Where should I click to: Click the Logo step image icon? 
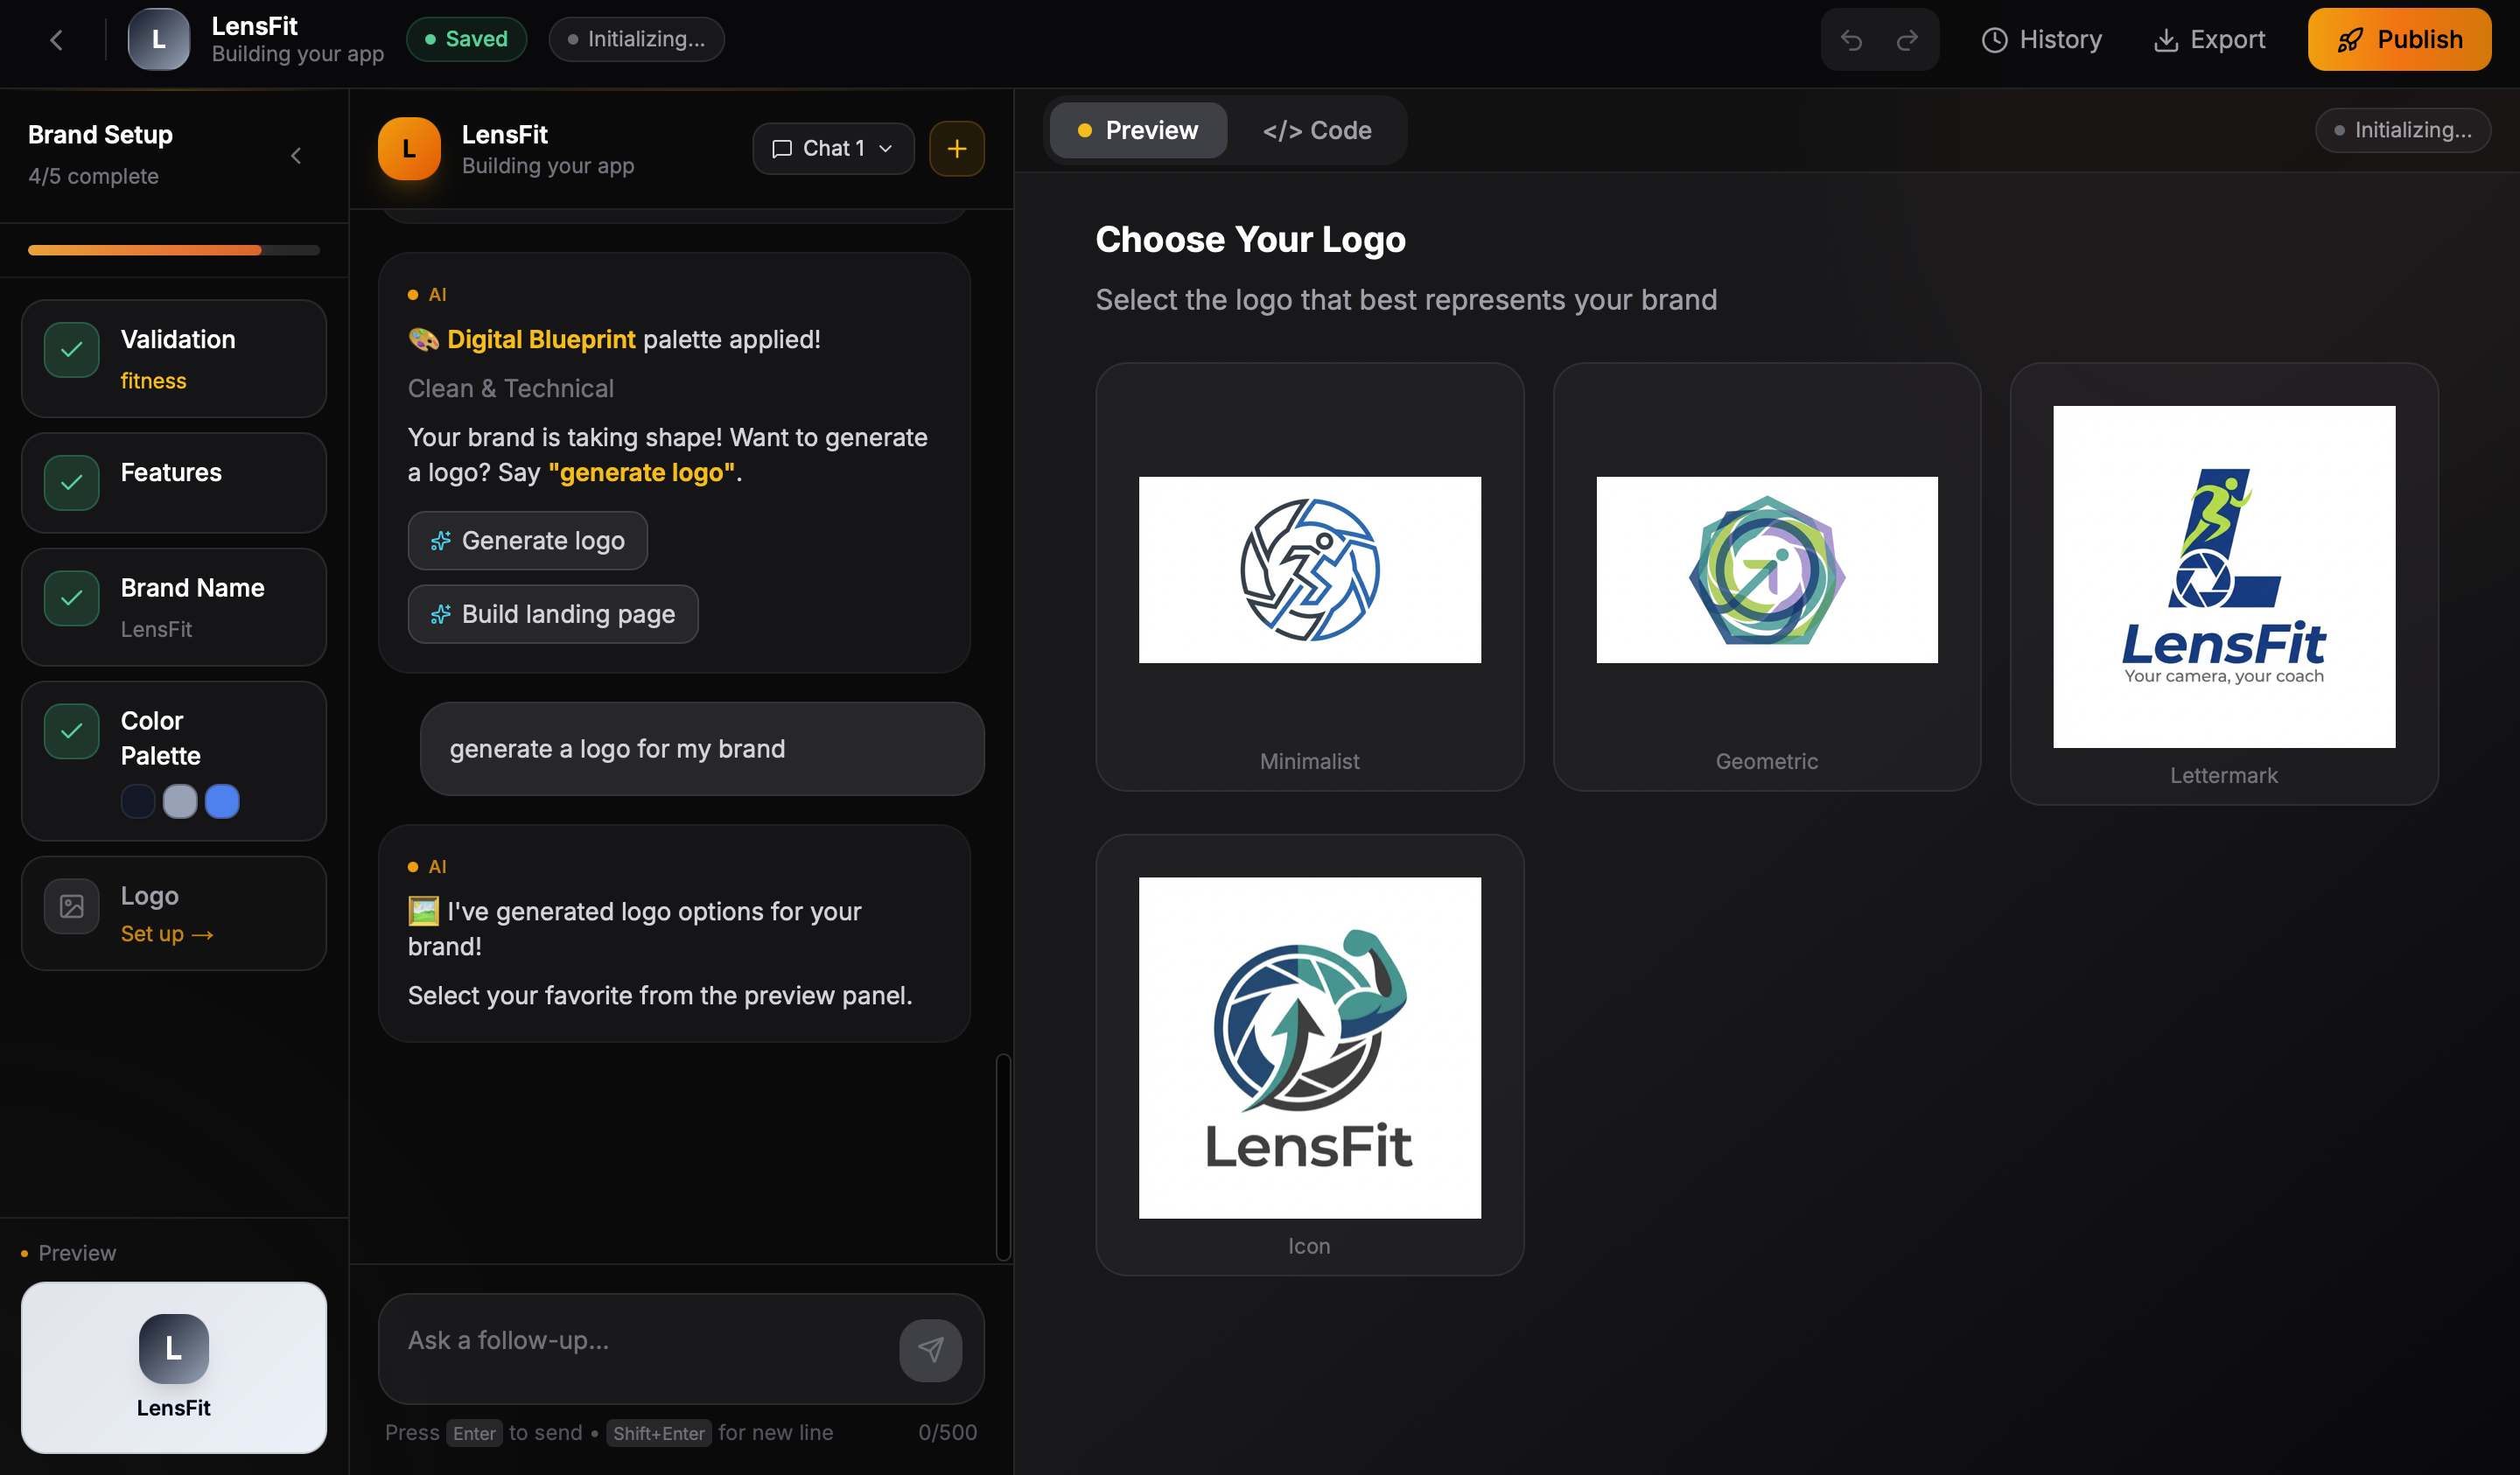pos(72,906)
